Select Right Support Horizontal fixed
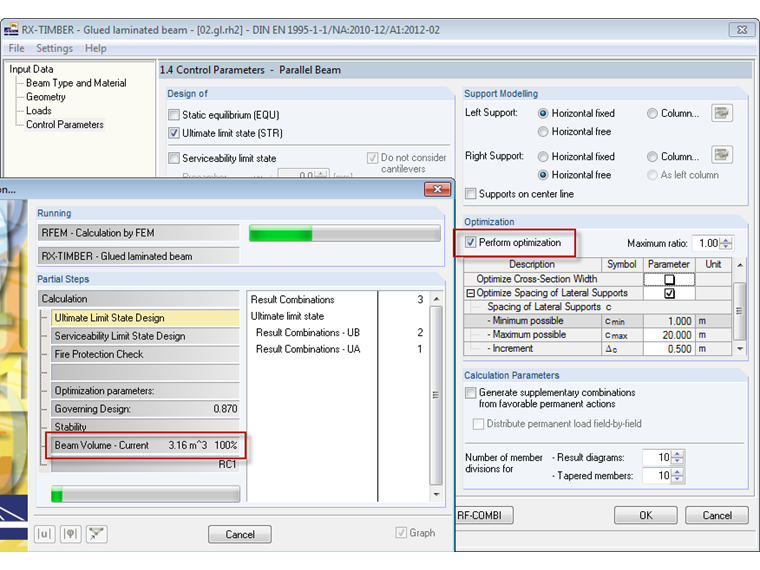 543,157
